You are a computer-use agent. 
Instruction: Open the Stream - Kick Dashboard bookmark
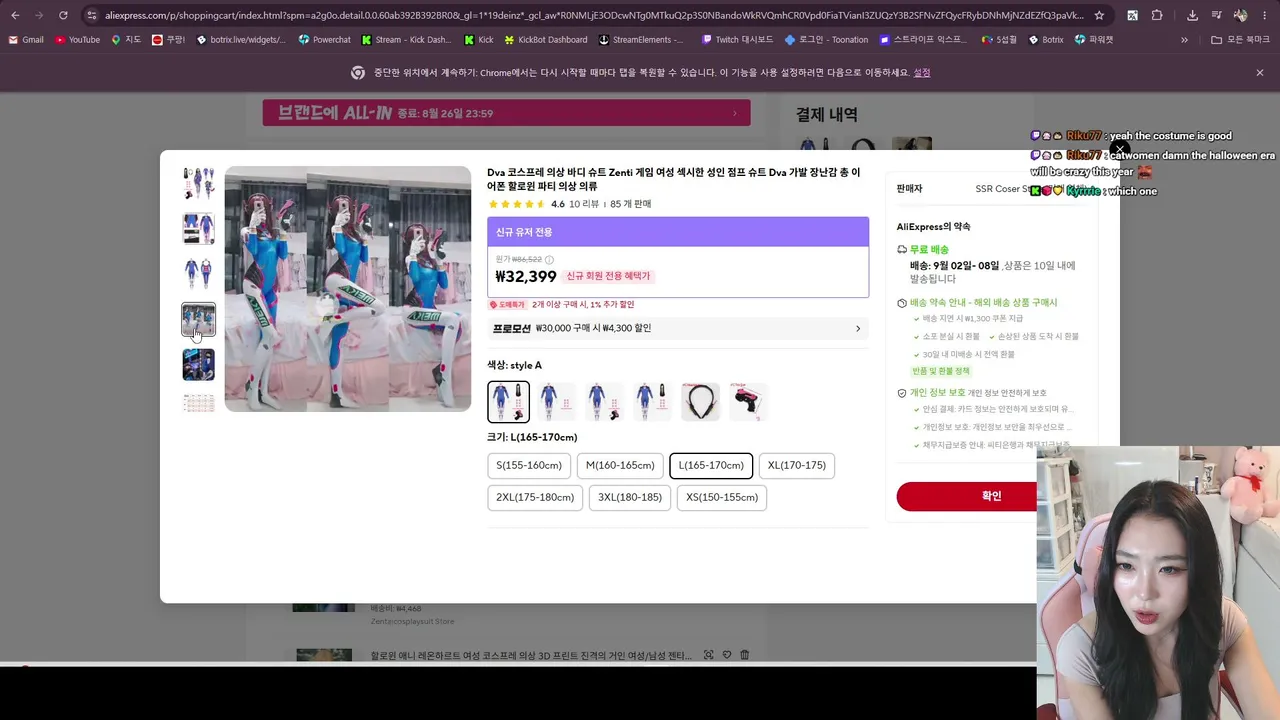[x=406, y=40]
